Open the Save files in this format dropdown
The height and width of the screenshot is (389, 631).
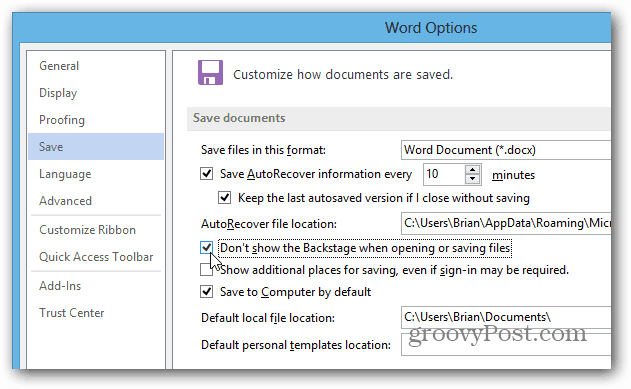[x=506, y=150]
